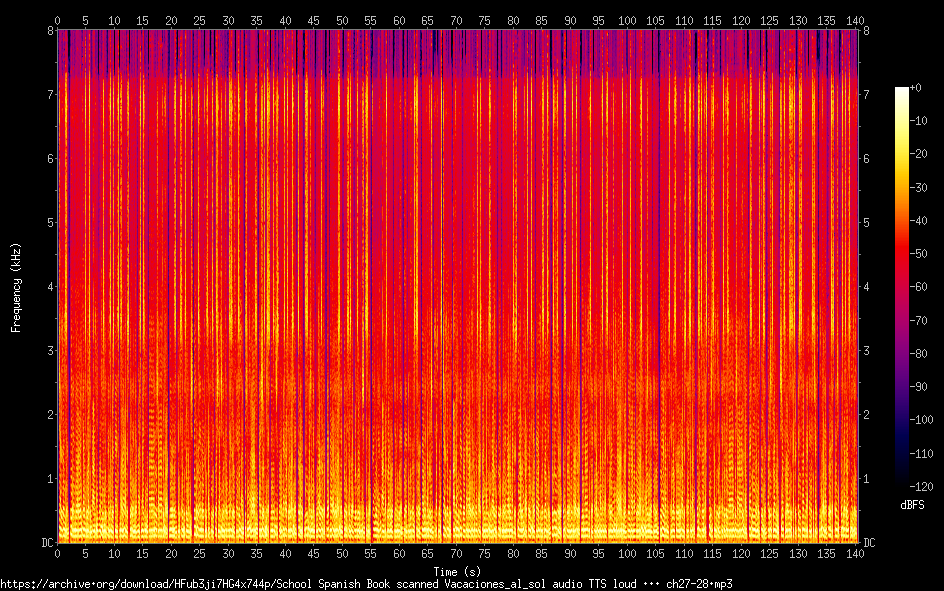The image size is (944, 591).
Task: Click the '140' tick on the bottom time axis
Action: pos(855,554)
